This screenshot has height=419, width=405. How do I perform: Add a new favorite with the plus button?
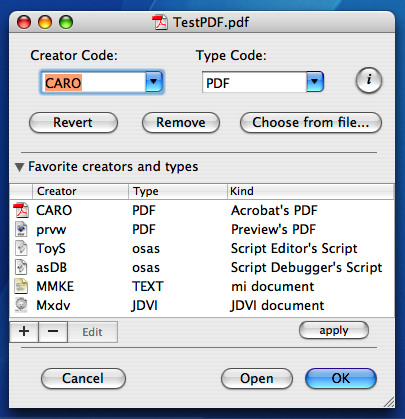pos(24,332)
